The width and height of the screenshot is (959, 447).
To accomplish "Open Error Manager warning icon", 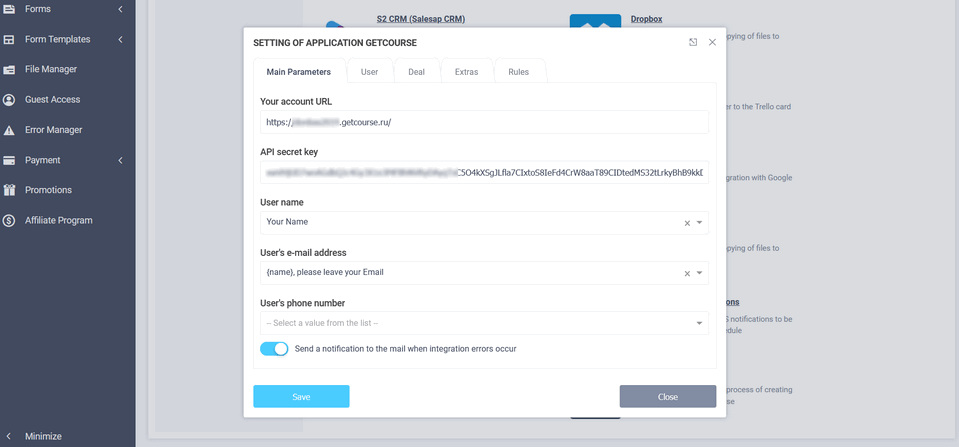I will [x=9, y=130].
